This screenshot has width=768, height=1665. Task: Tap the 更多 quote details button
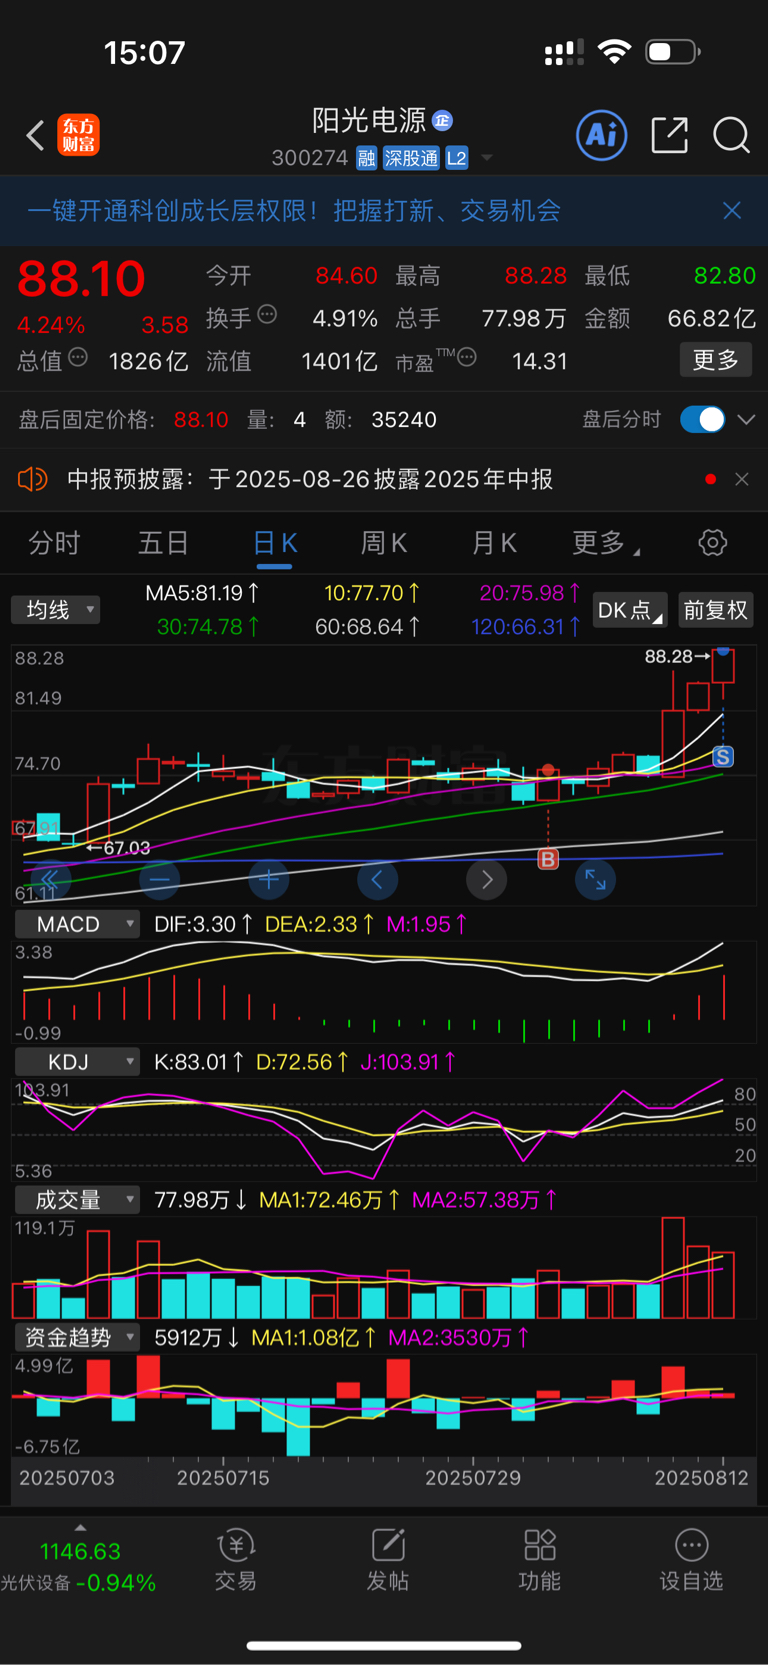[716, 360]
